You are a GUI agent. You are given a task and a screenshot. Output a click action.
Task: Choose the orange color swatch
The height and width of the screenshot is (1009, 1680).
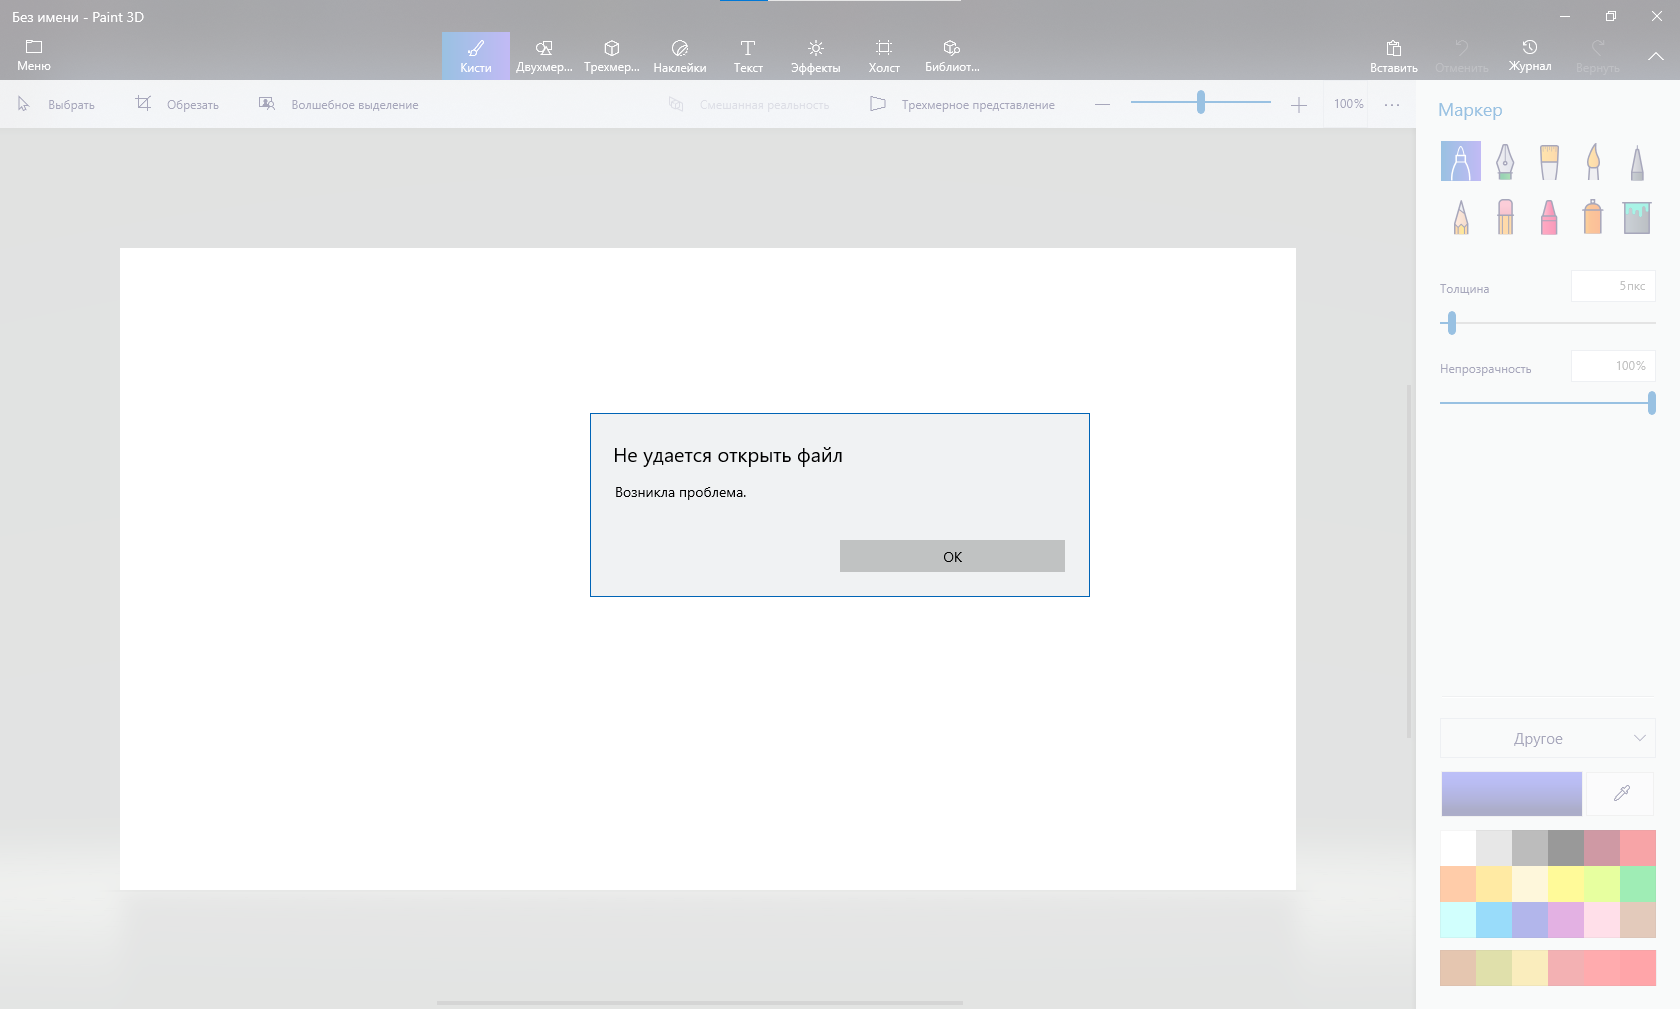tap(1458, 884)
